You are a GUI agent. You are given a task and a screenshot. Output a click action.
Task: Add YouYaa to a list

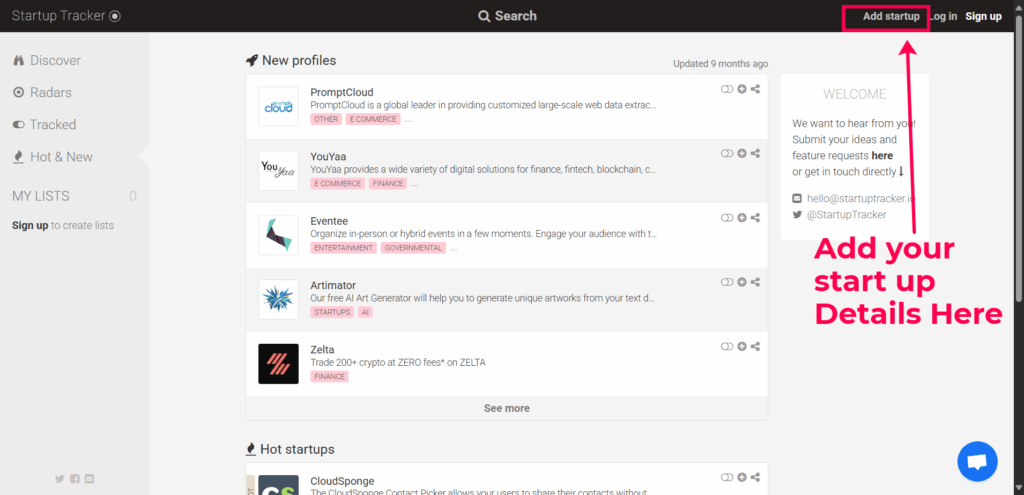[x=742, y=153]
